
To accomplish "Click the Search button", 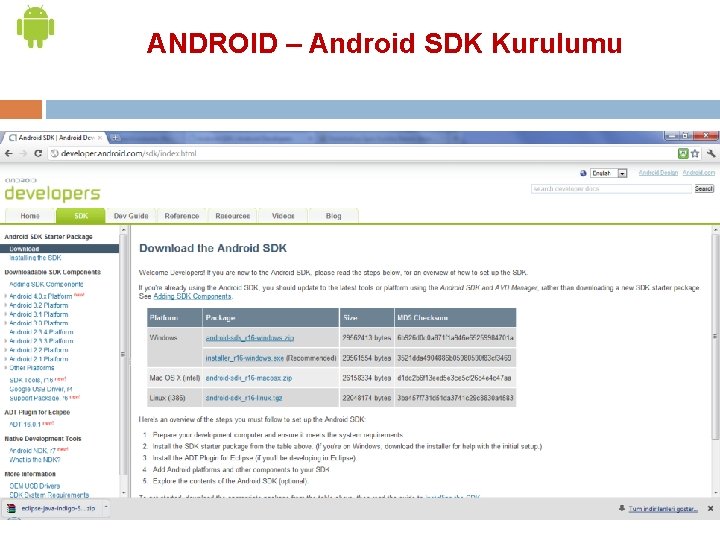I will [704, 189].
